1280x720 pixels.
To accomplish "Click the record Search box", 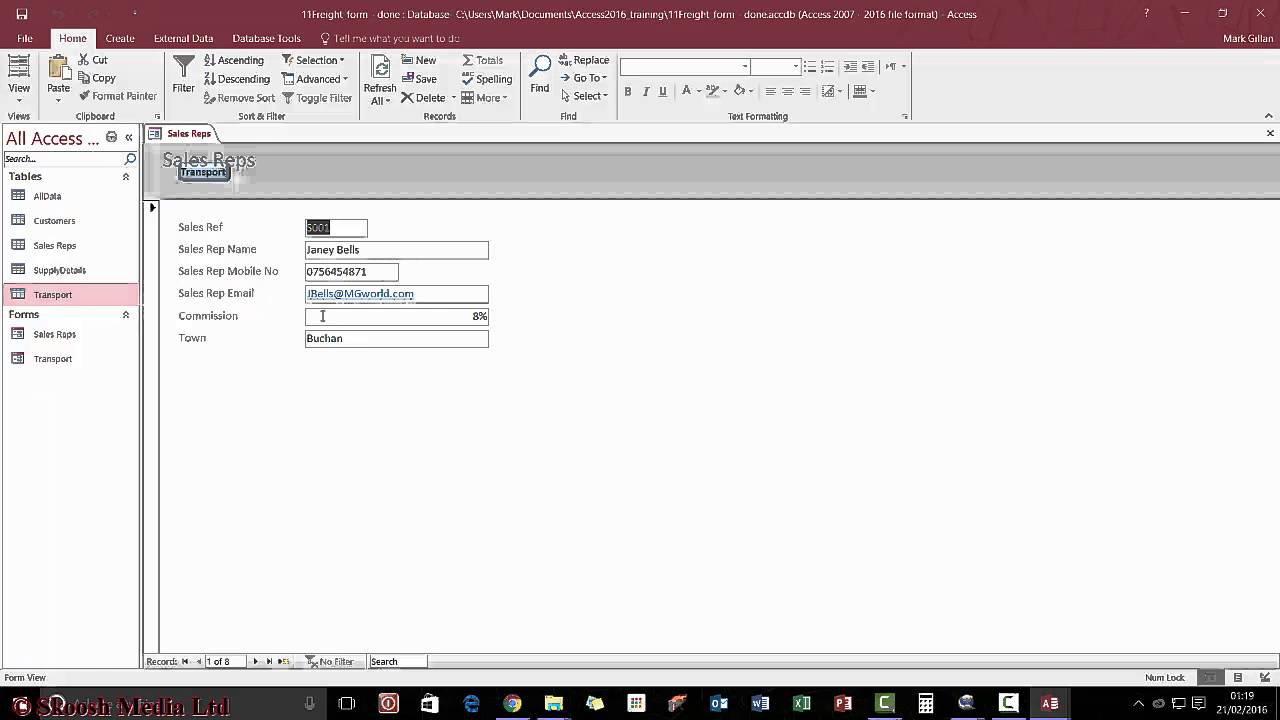I will click(398, 662).
